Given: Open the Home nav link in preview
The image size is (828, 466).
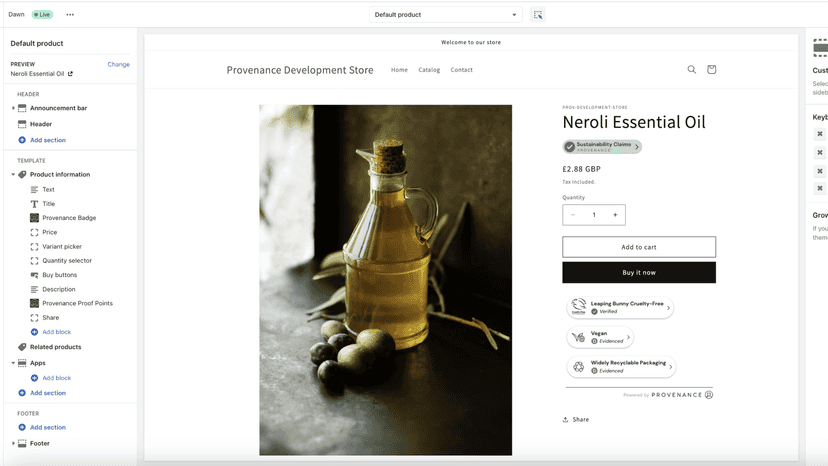Looking at the screenshot, I should click(x=399, y=70).
